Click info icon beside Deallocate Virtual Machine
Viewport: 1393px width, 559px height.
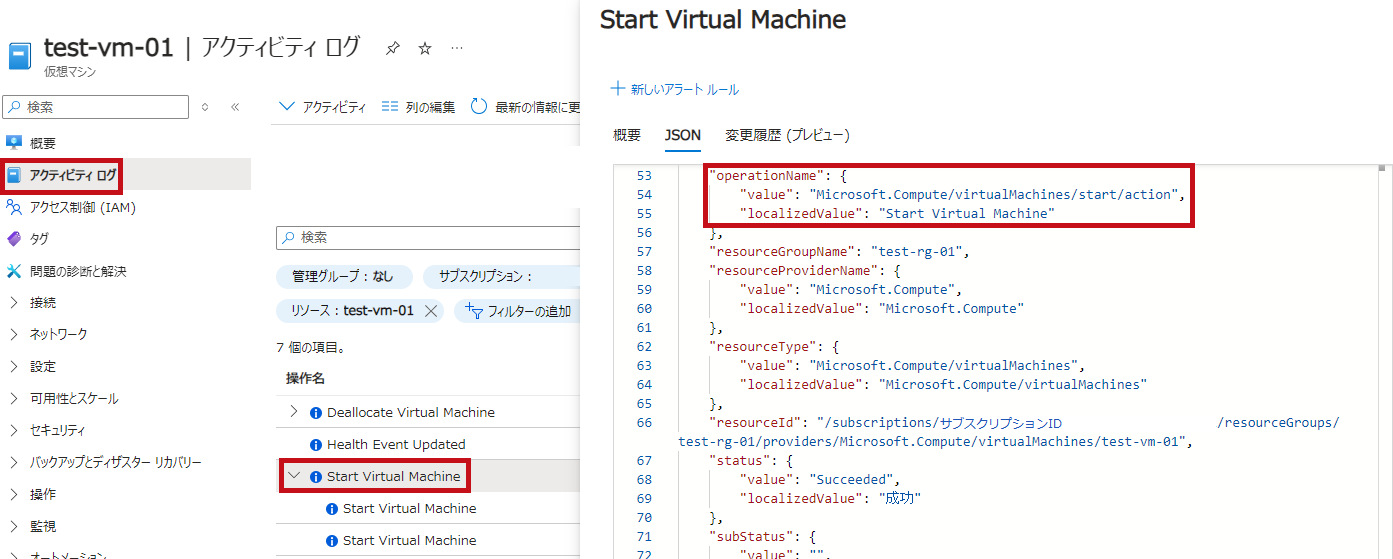click(x=316, y=413)
